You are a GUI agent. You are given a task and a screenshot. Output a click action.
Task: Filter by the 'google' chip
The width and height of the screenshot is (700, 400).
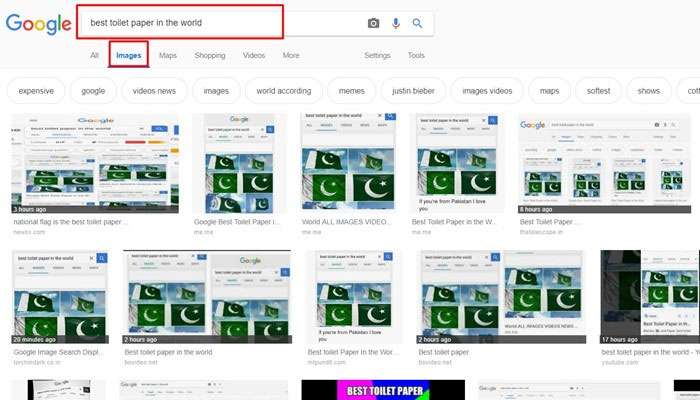93,91
